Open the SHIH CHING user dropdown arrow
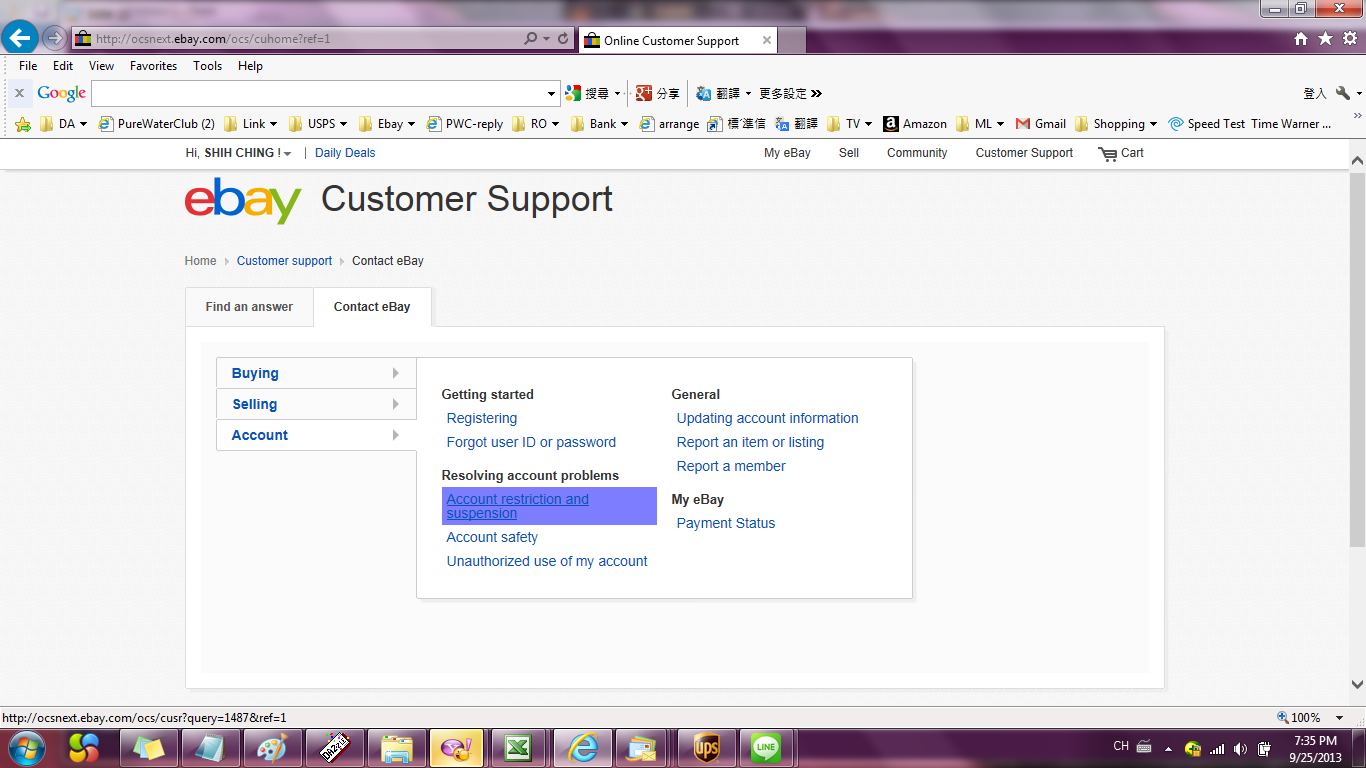Viewport: 1366px width, 768px height. pos(288,154)
